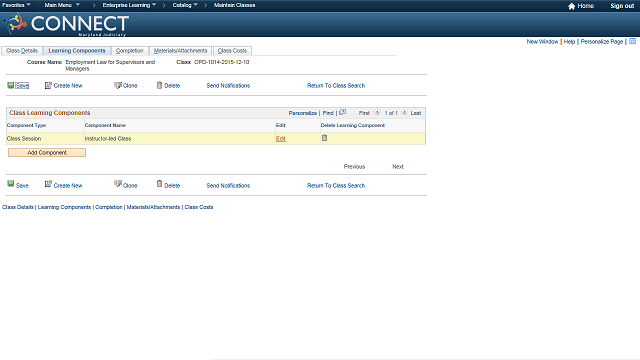The width and height of the screenshot is (640, 360).
Task: Click the Delete Learning Component column header
Action: (x=353, y=125)
